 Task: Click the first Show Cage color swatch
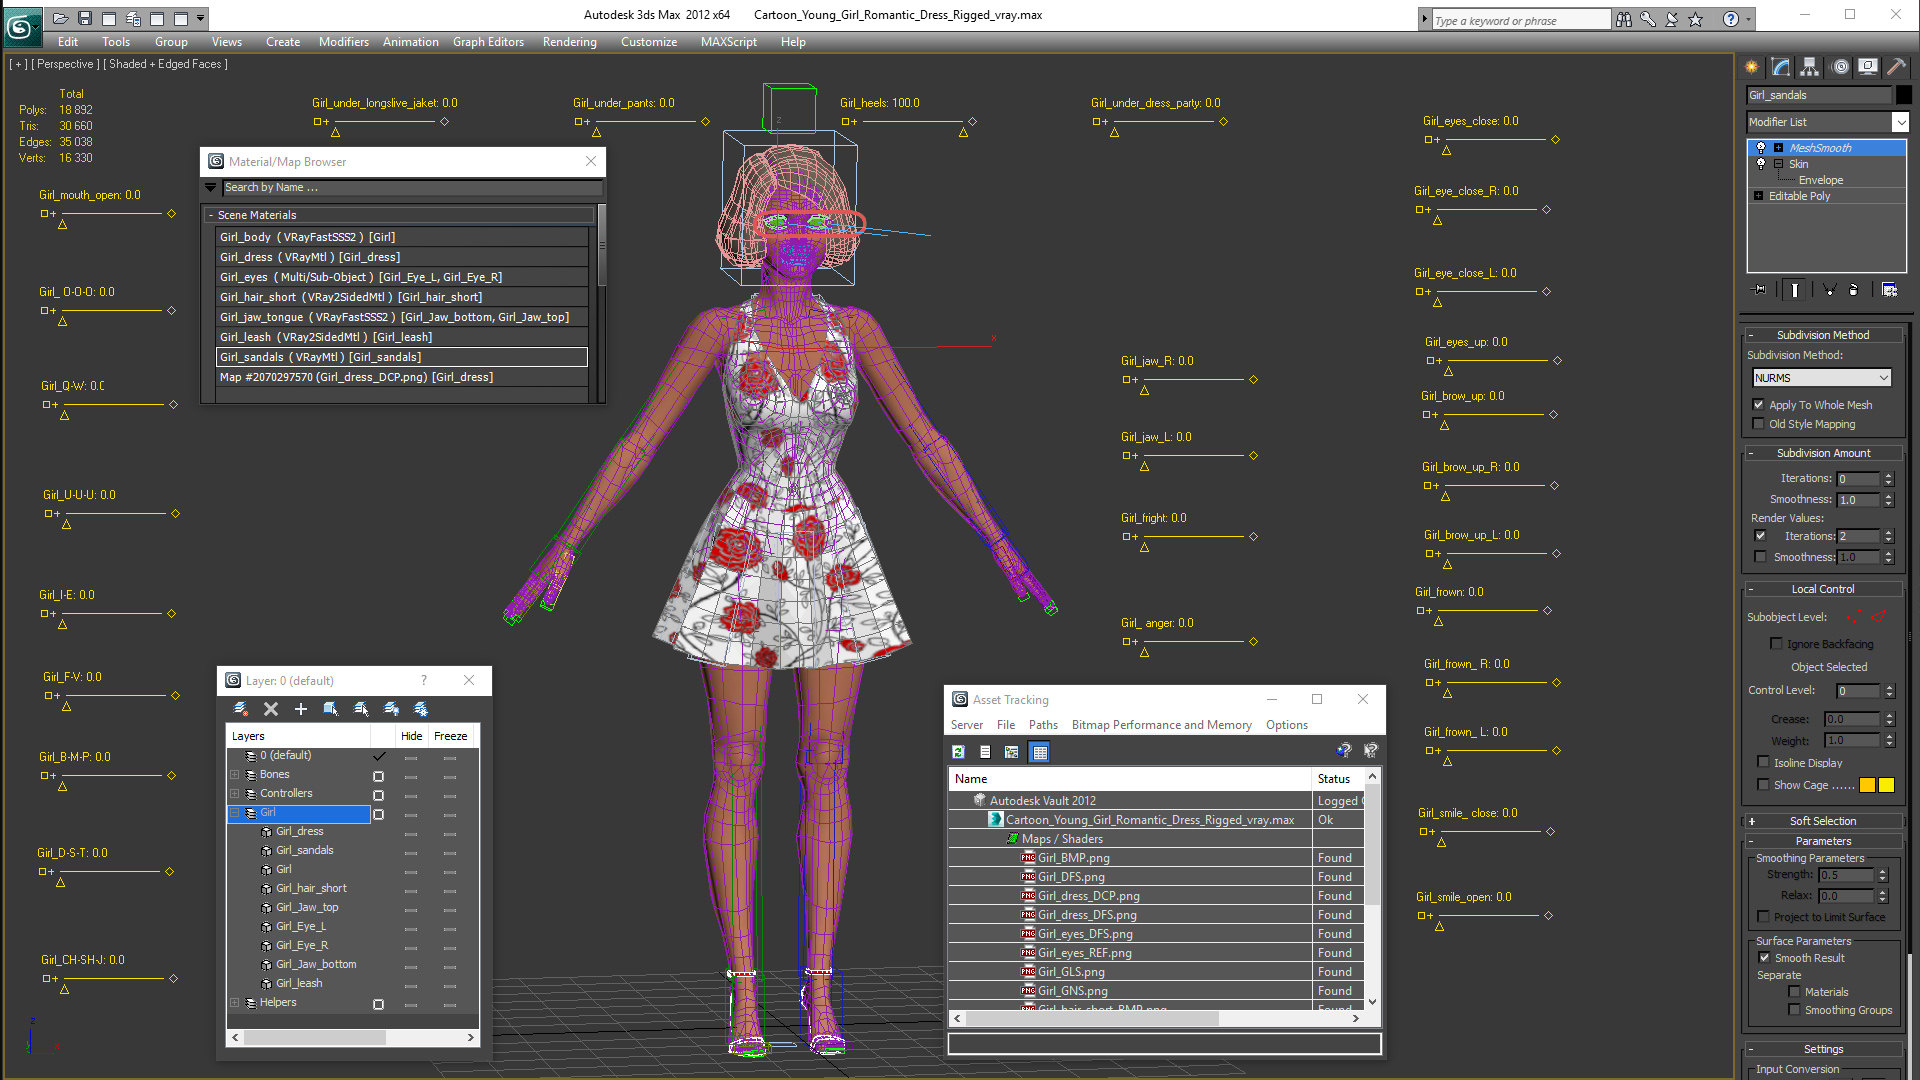tap(1867, 785)
